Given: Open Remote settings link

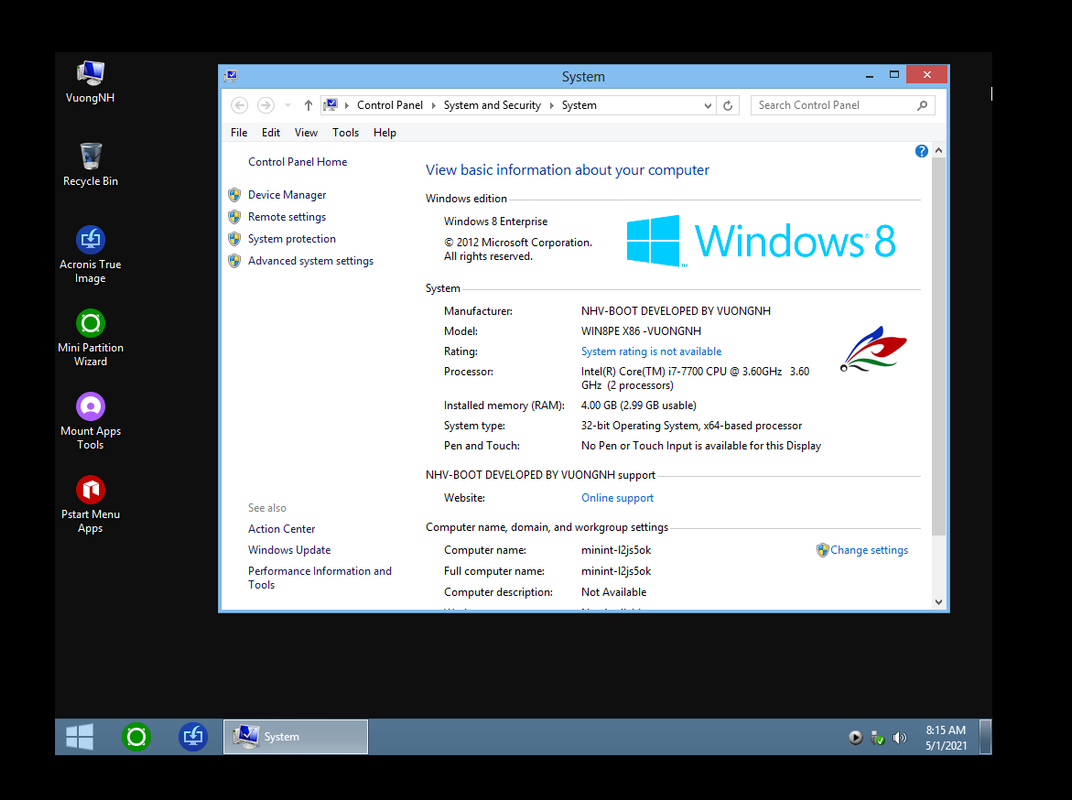Looking at the screenshot, I should pyautogui.click(x=287, y=217).
